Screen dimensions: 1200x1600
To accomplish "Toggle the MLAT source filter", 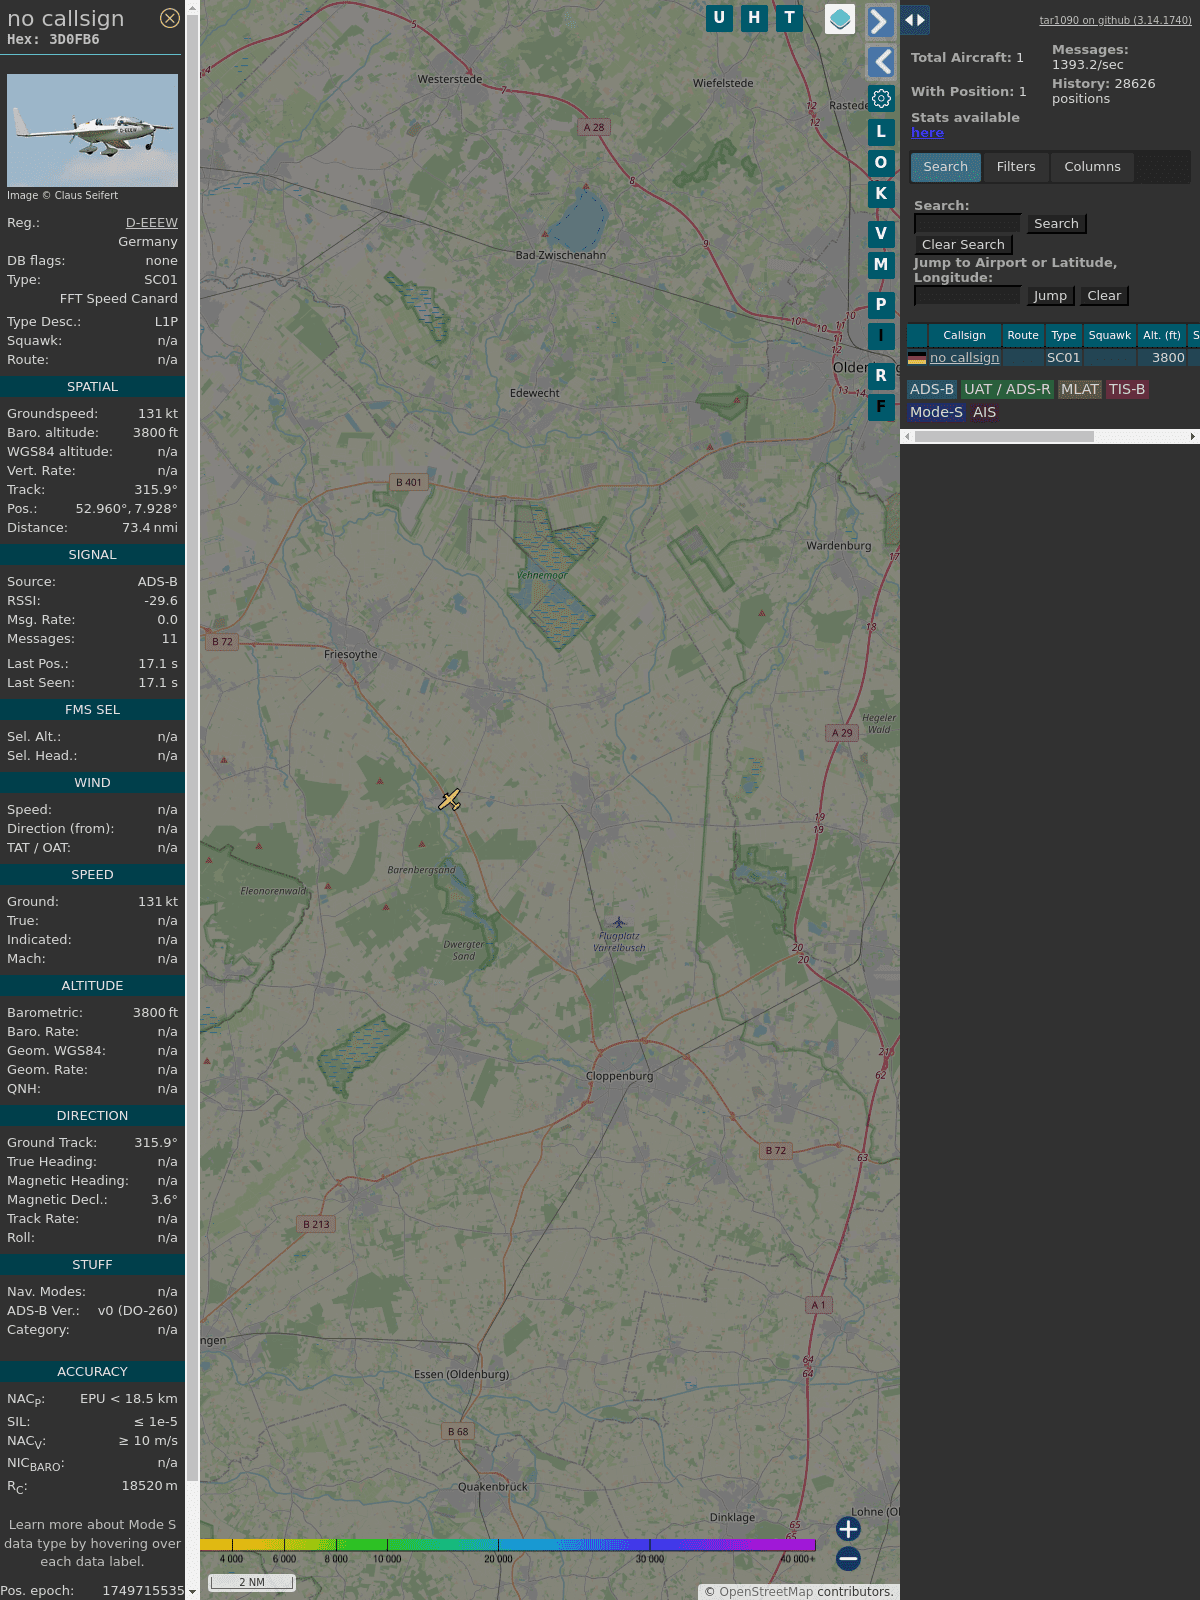I will click(x=1079, y=389).
